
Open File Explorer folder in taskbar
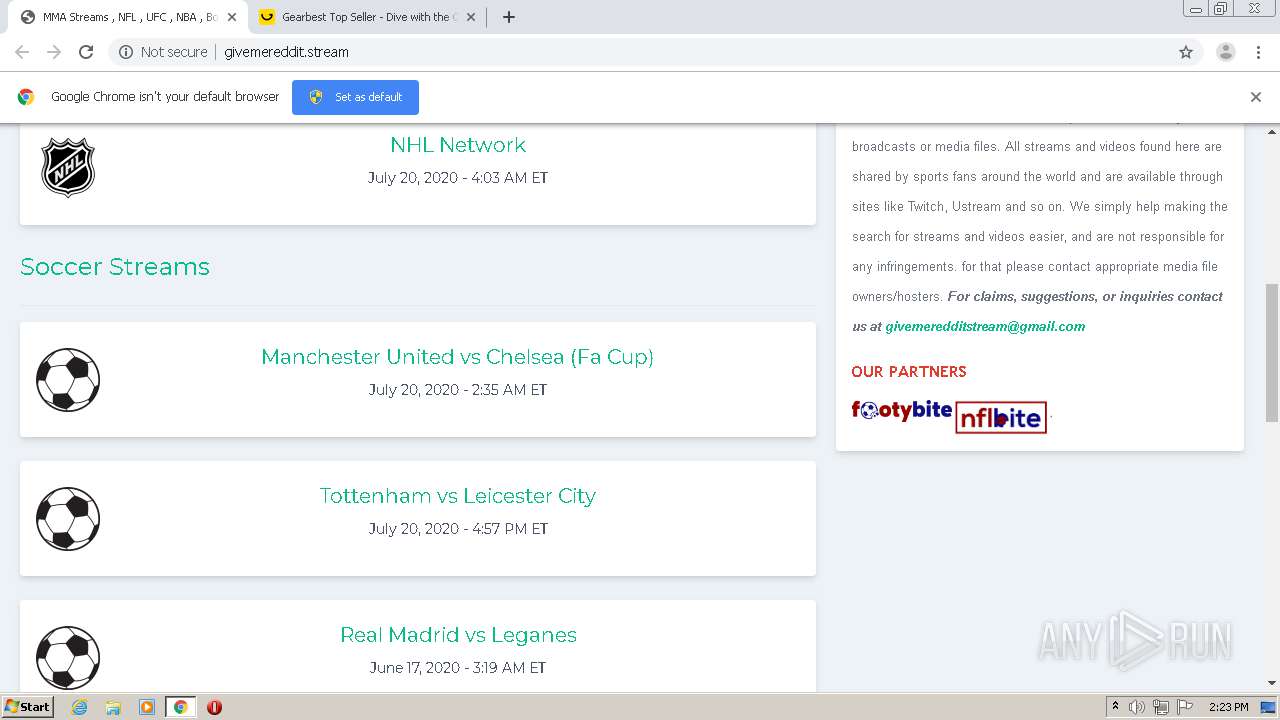pos(113,707)
